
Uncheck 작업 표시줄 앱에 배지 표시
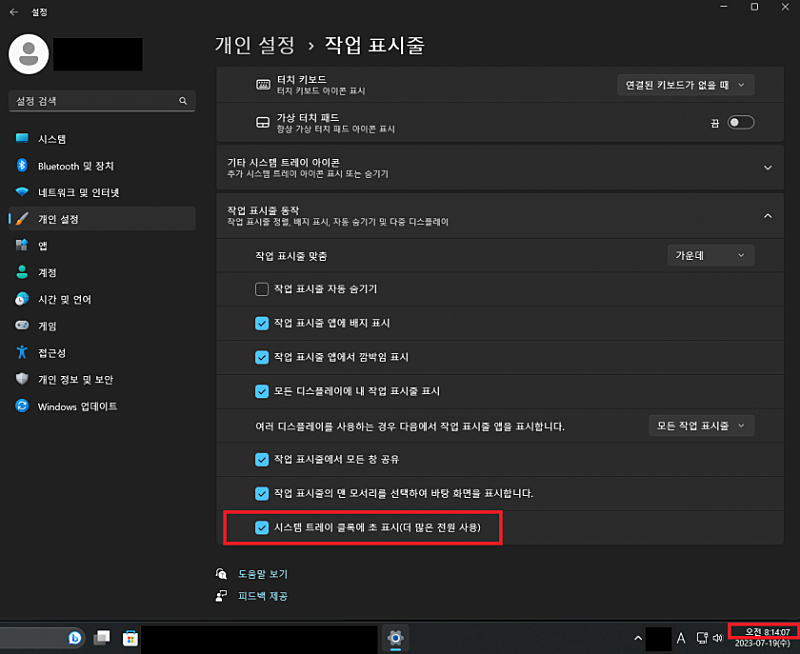point(262,323)
